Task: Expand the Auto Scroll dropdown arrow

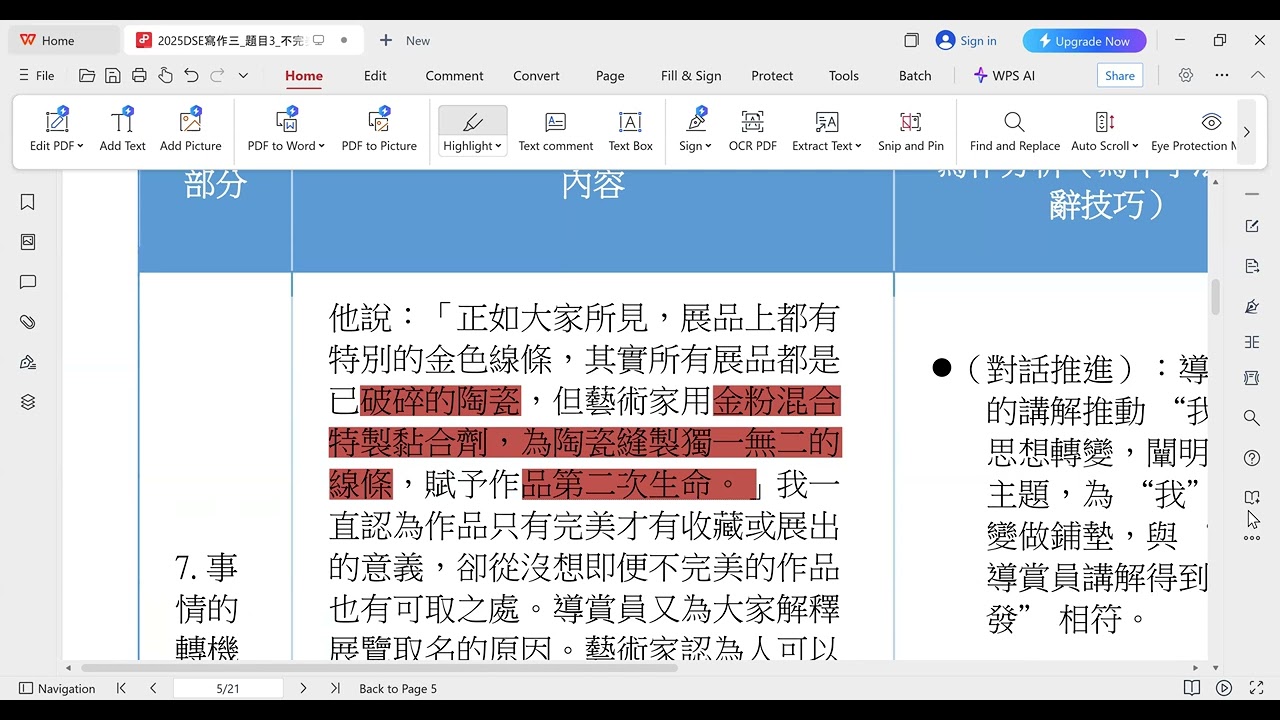Action: 1136,146
